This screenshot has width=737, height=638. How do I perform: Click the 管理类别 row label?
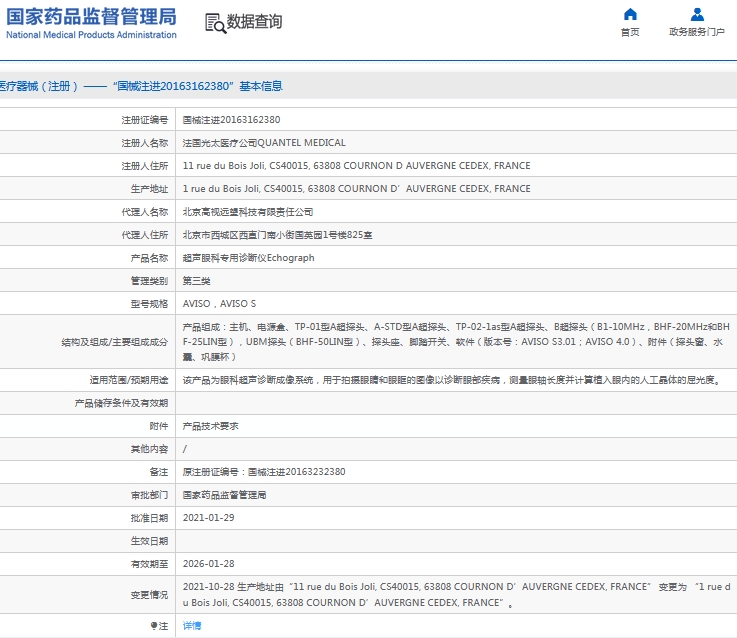pos(149,282)
